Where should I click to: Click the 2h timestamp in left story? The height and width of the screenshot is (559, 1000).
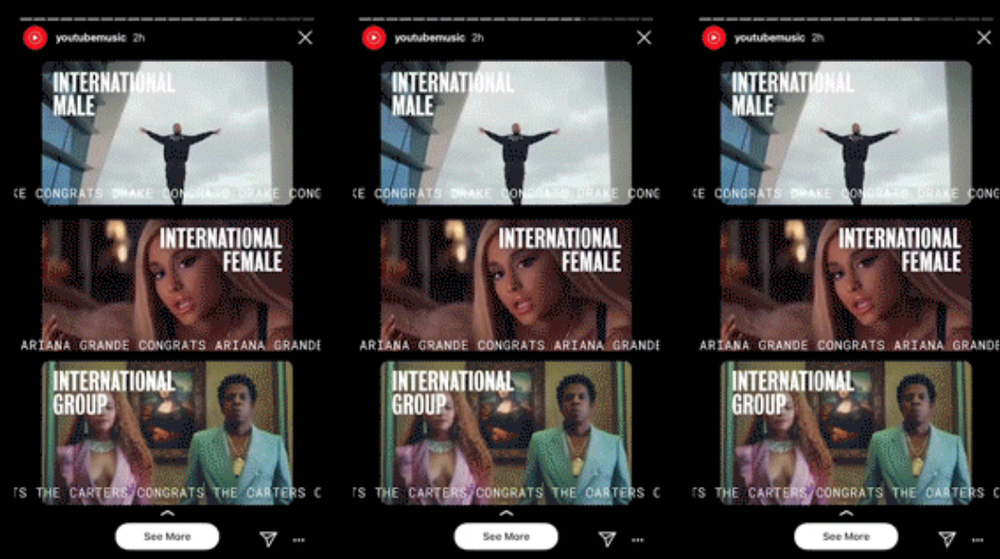coord(138,38)
